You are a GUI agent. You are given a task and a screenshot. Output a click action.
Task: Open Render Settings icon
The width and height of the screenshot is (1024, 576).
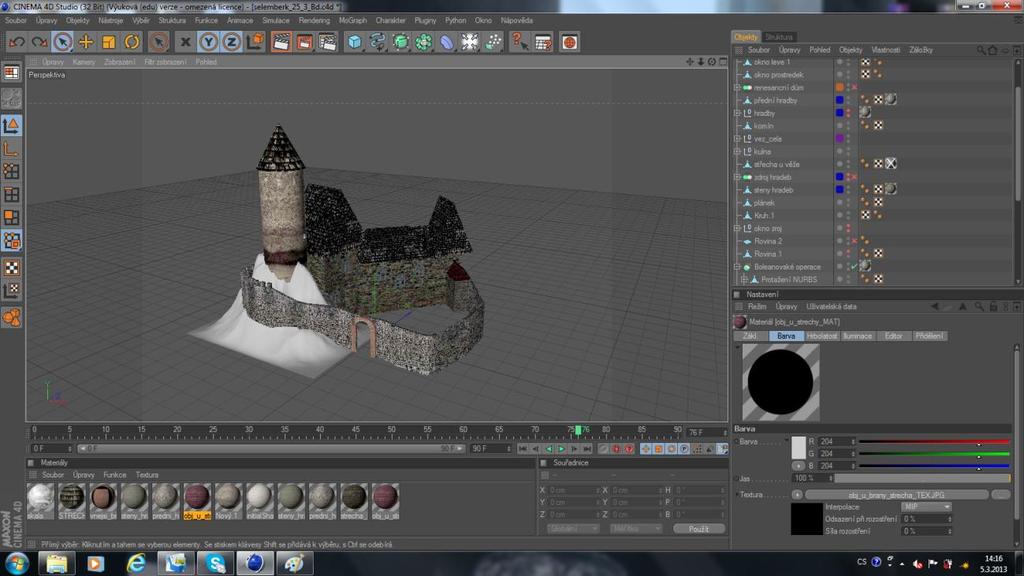328,42
